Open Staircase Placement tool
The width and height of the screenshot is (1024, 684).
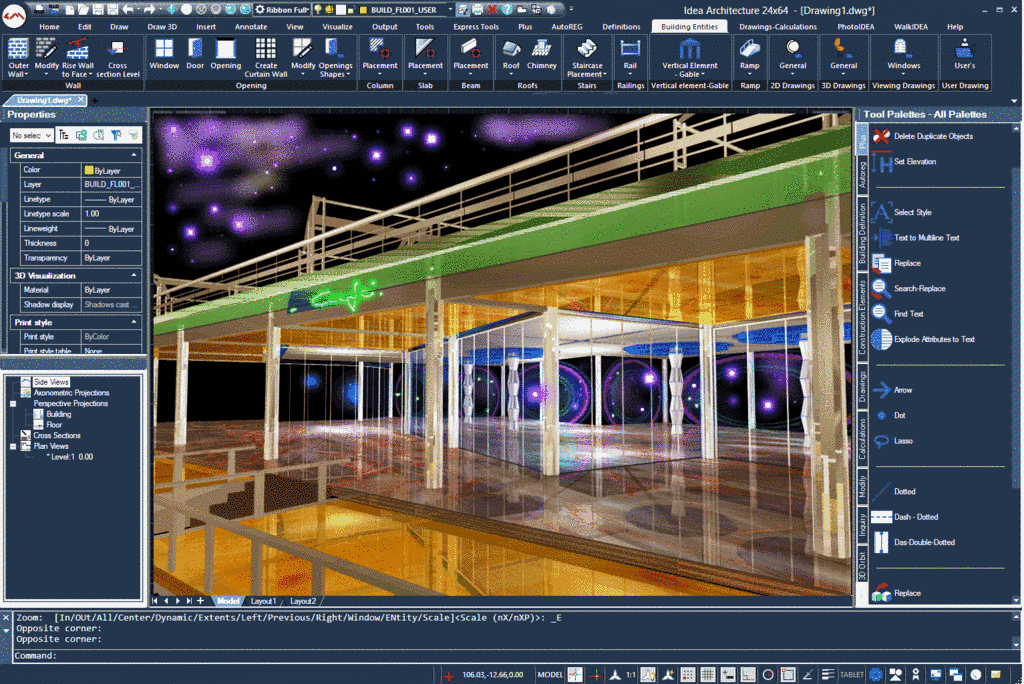point(586,57)
